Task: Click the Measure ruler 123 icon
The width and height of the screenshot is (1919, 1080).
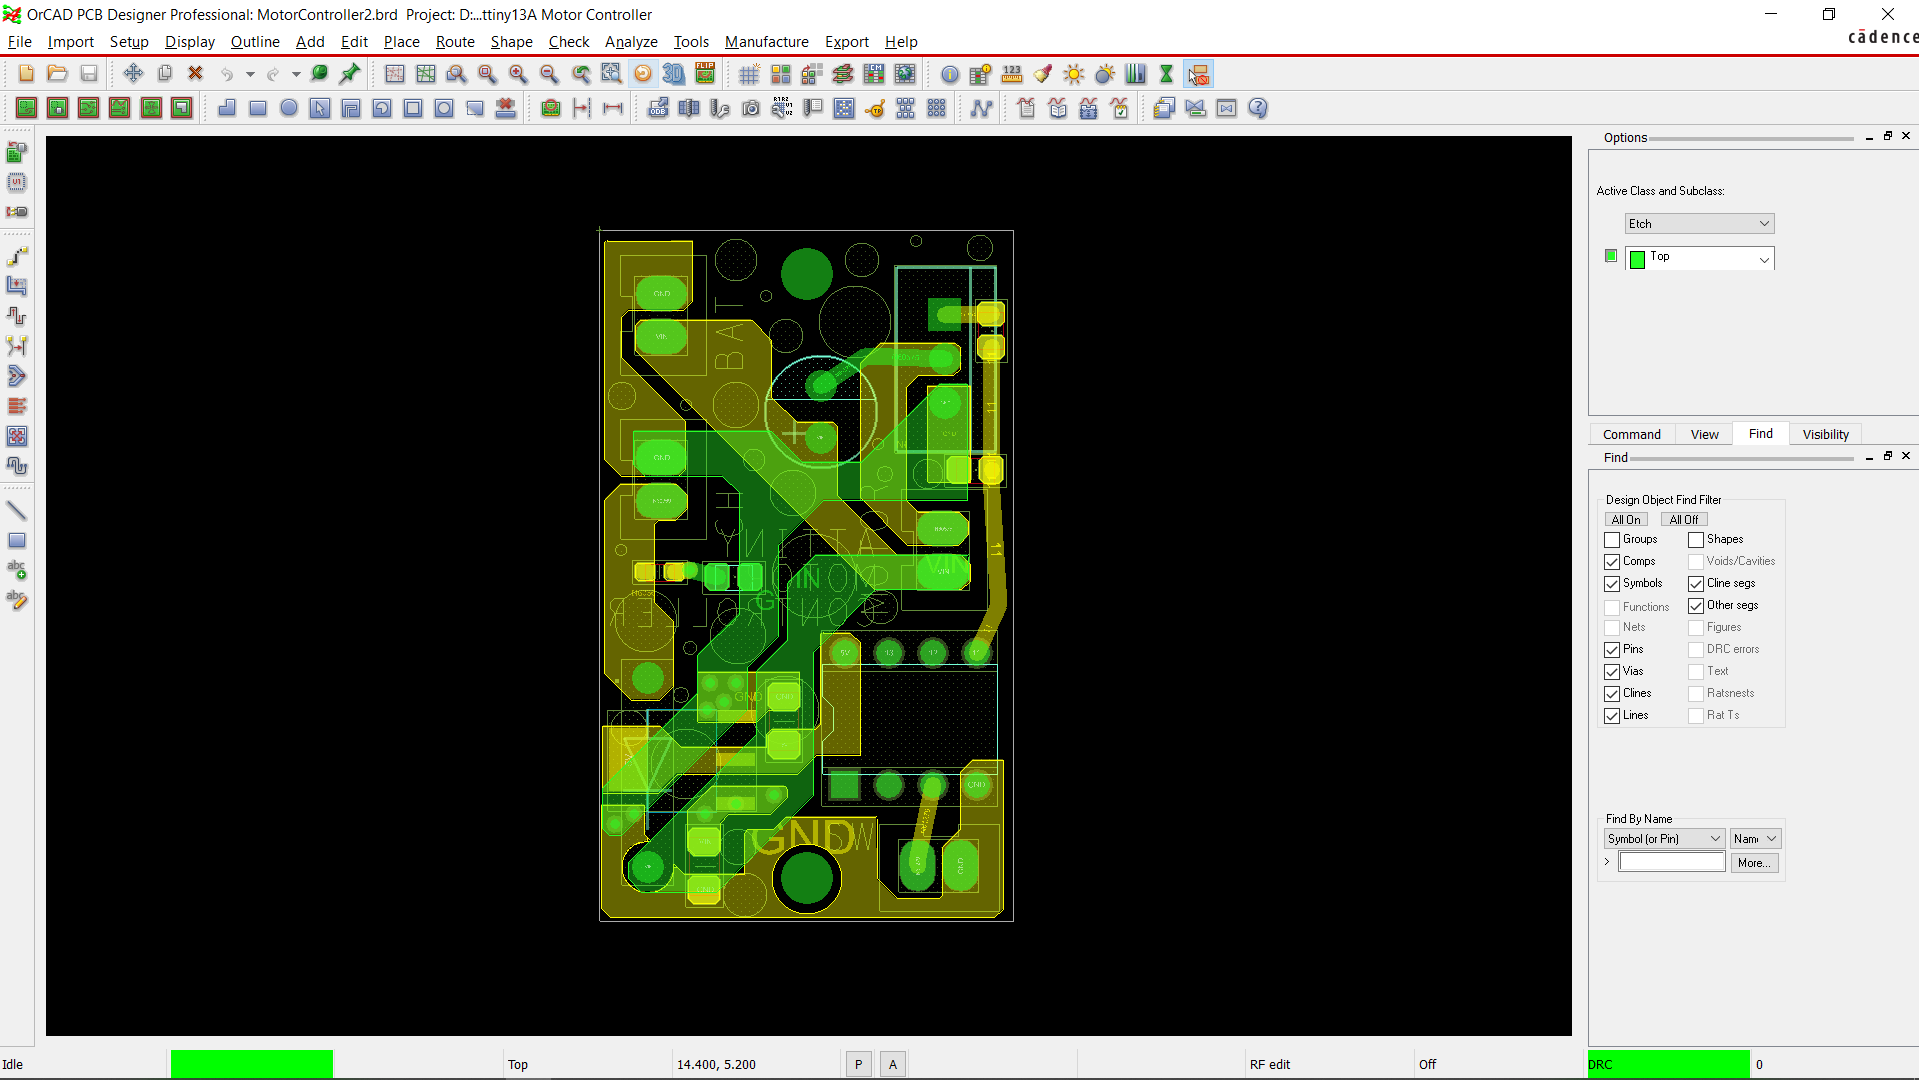Action: (1012, 73)
